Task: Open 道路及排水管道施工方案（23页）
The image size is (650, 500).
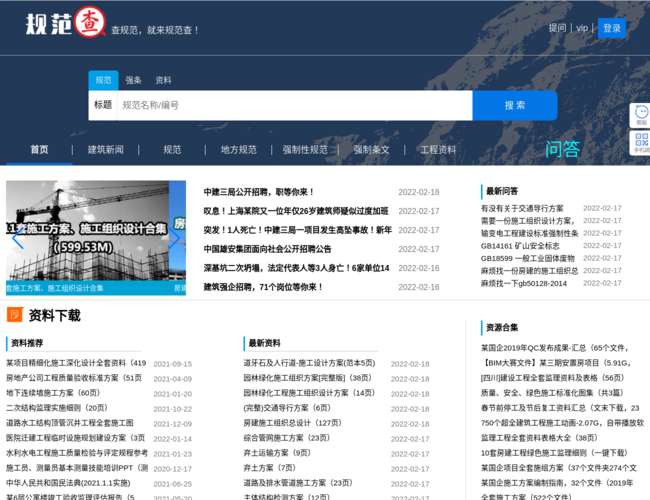Action: 298,483
